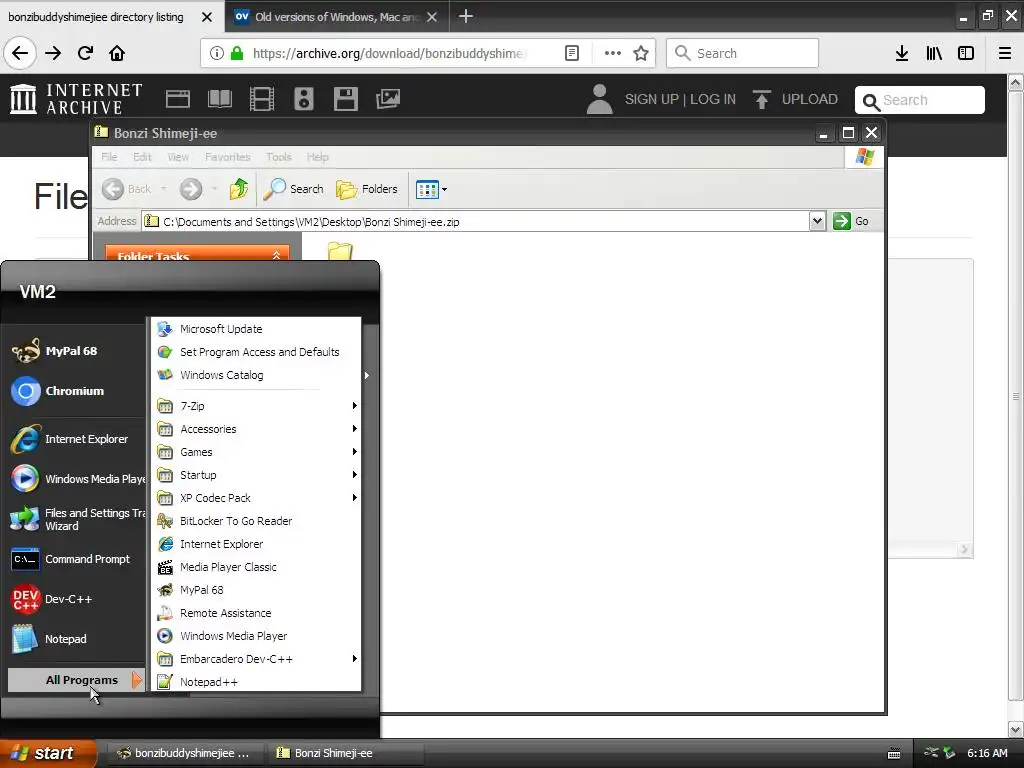Open the Edit menu in Explorer
This screenshot has width=1024, height=768.
point(142,157)
